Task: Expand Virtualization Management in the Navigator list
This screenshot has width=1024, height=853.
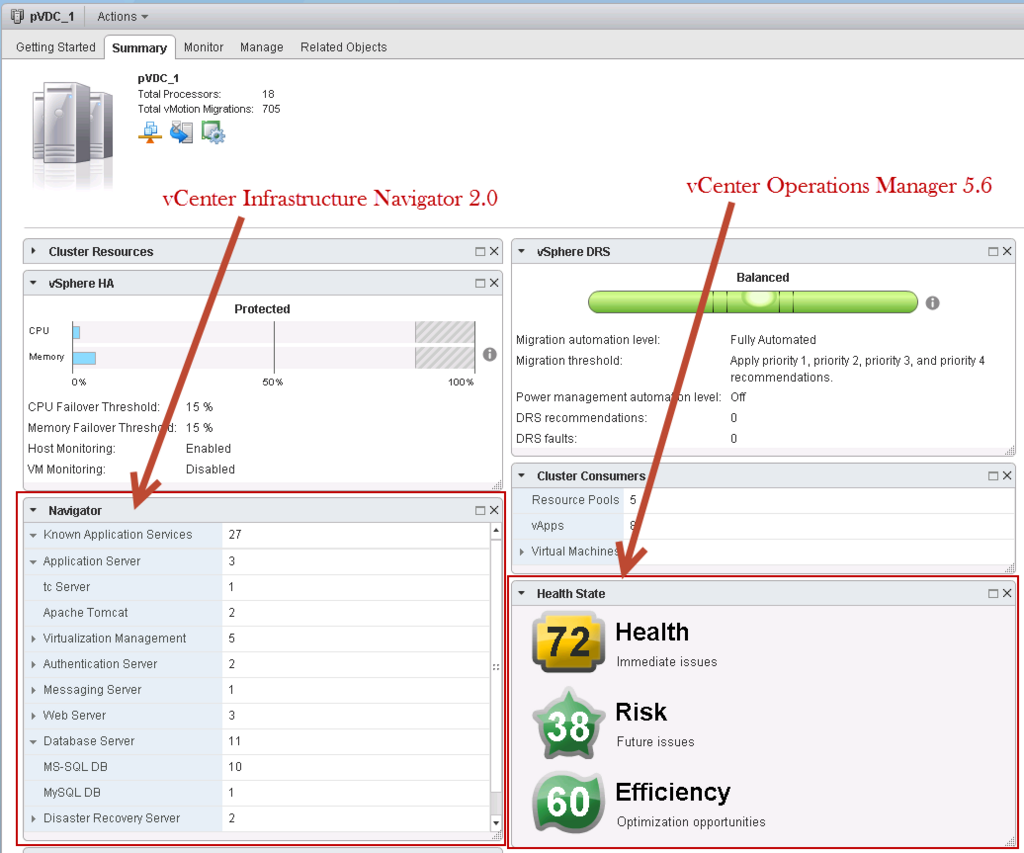Action: click(x=32, y=638)
